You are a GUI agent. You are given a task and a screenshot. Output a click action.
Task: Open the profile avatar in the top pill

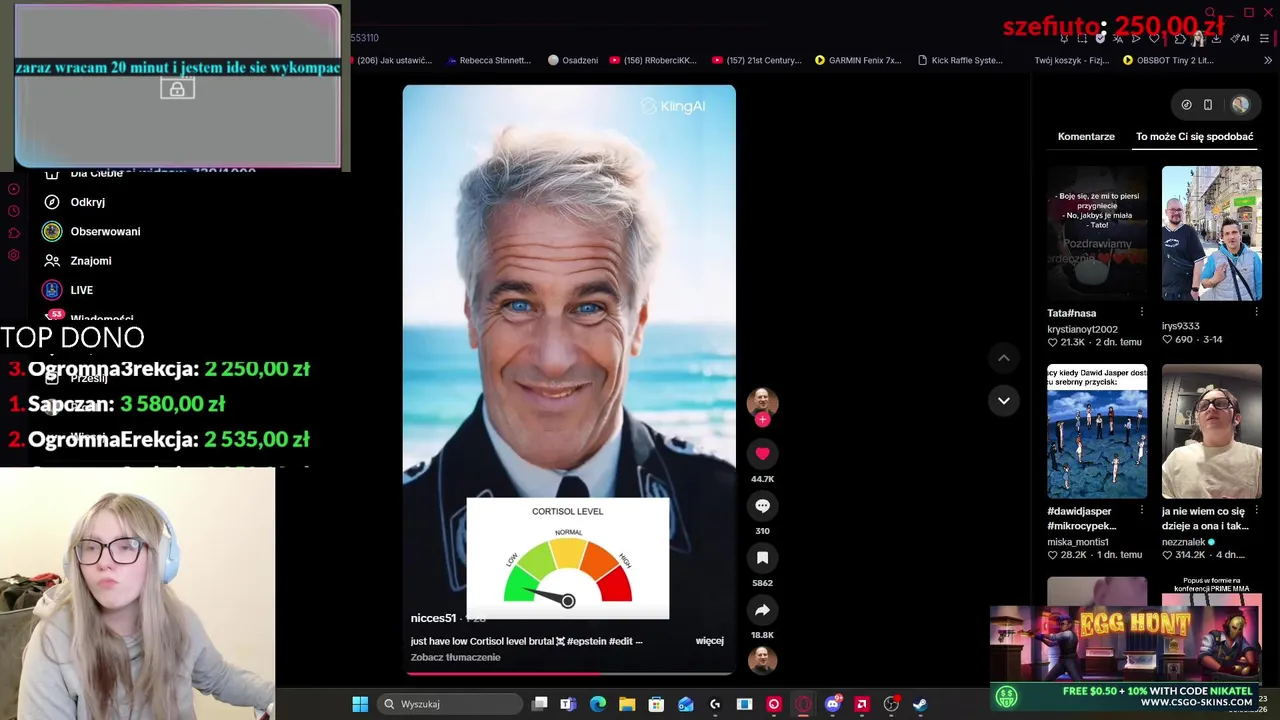click(1240, 105)
